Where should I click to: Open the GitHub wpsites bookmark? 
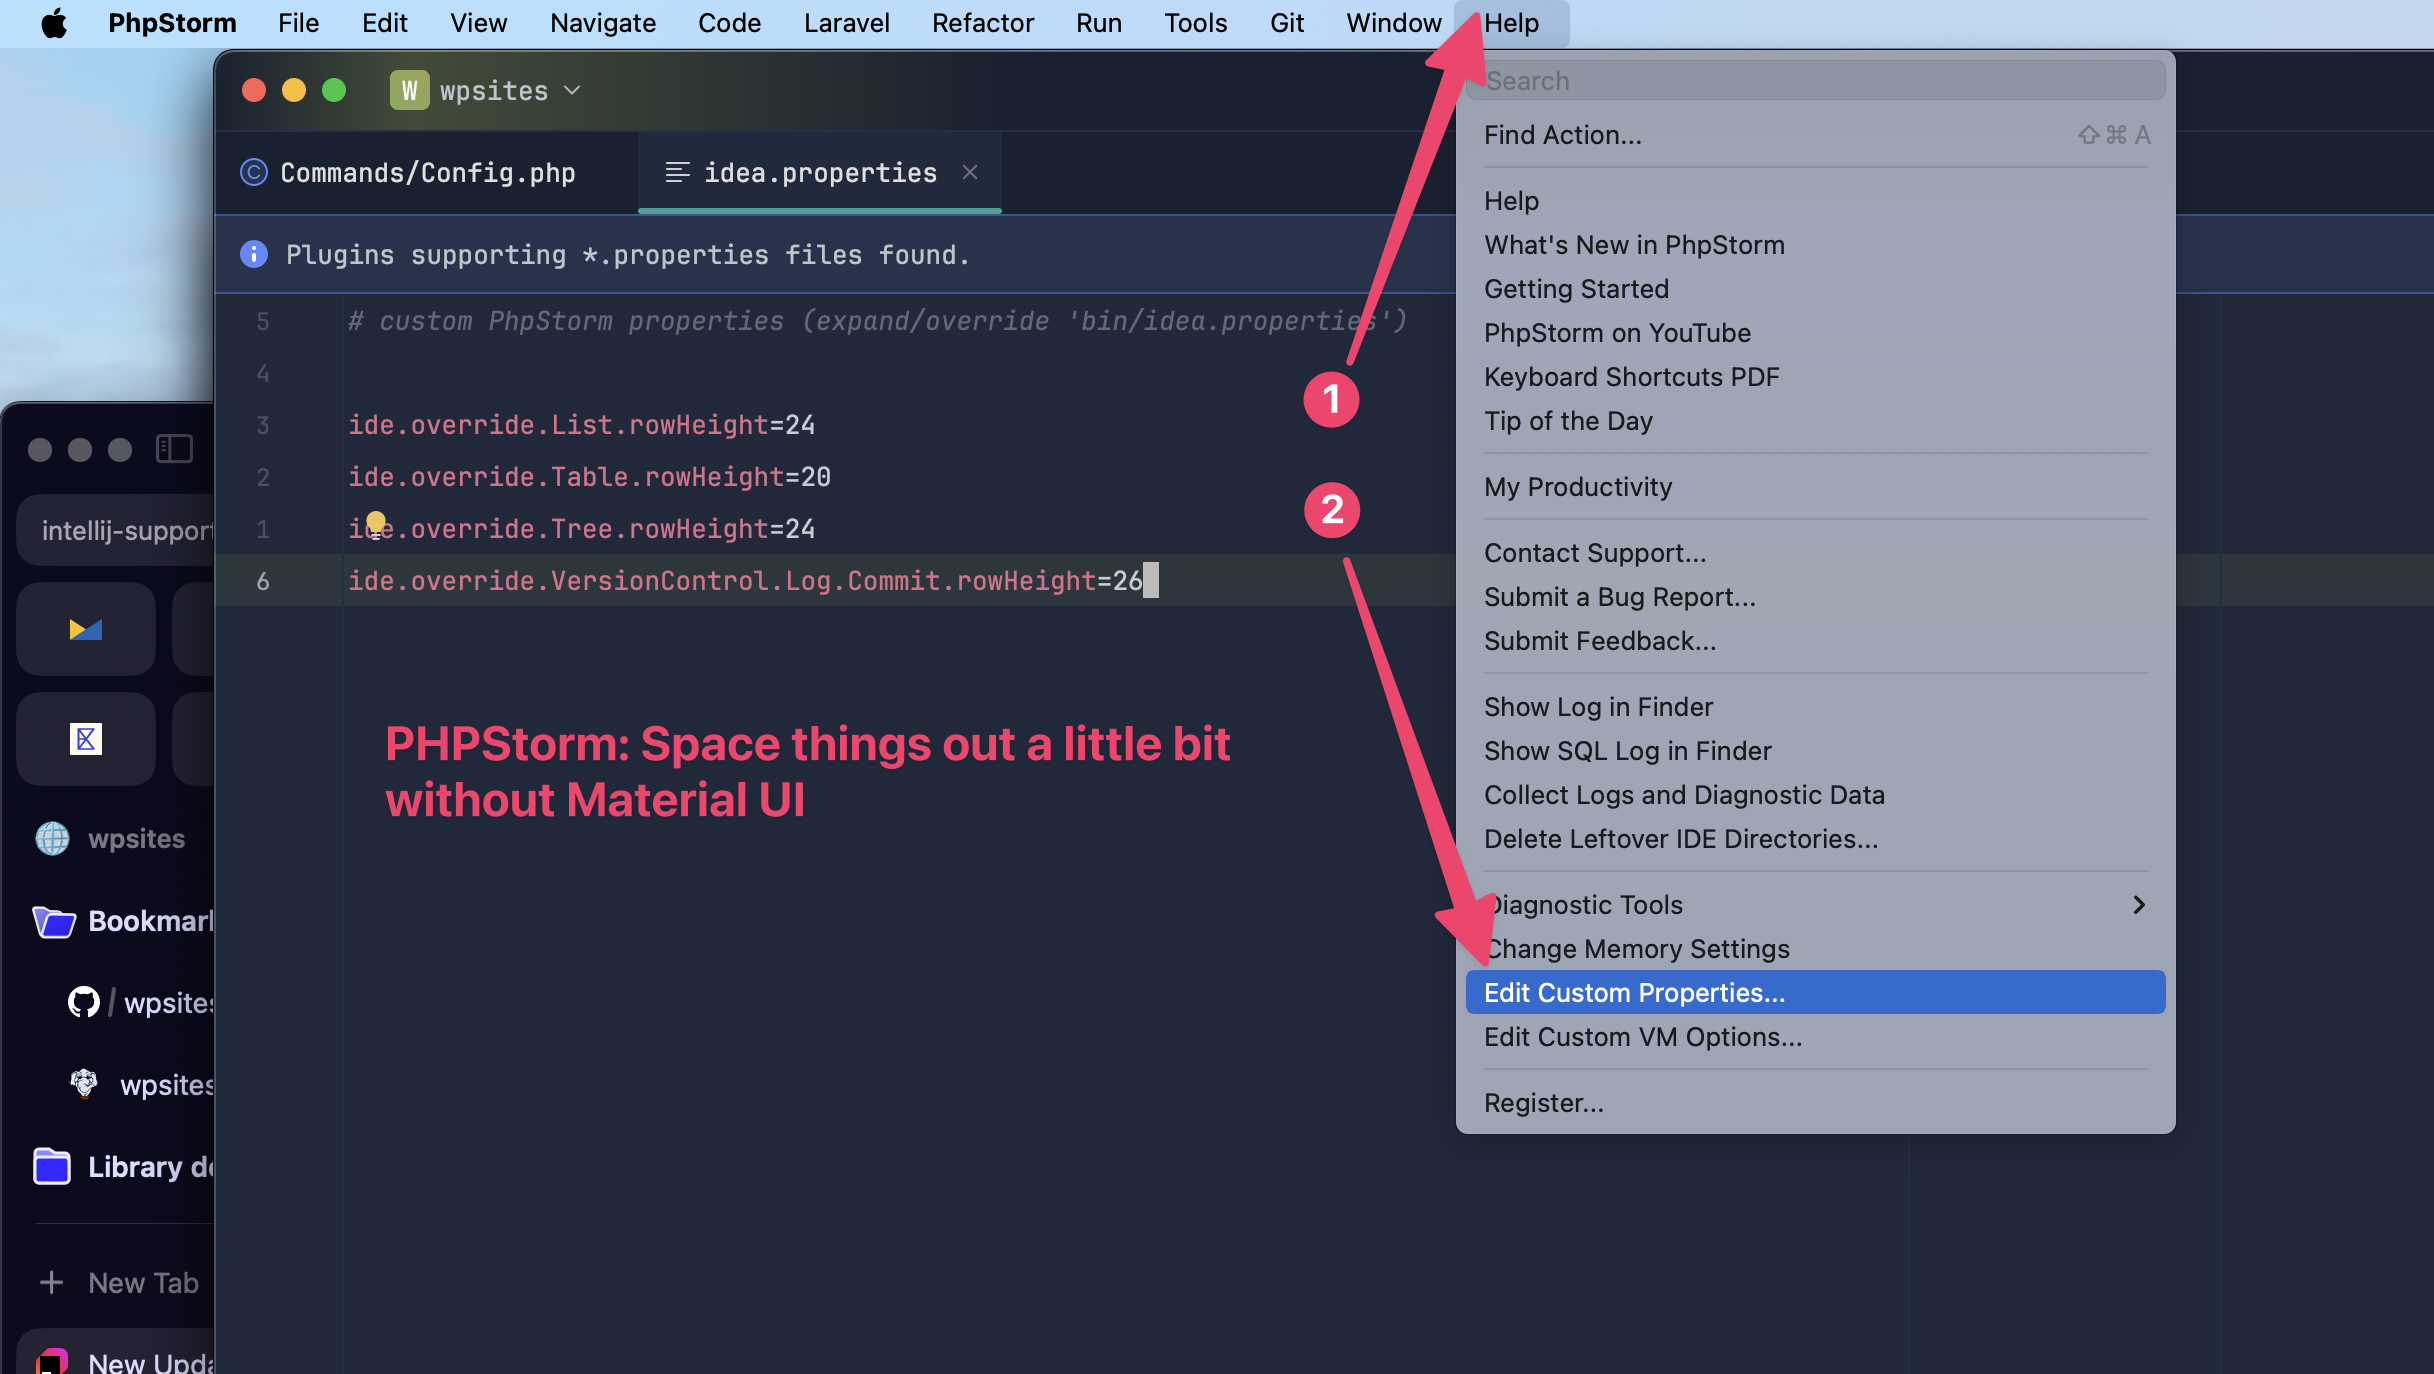(140, 1002)
